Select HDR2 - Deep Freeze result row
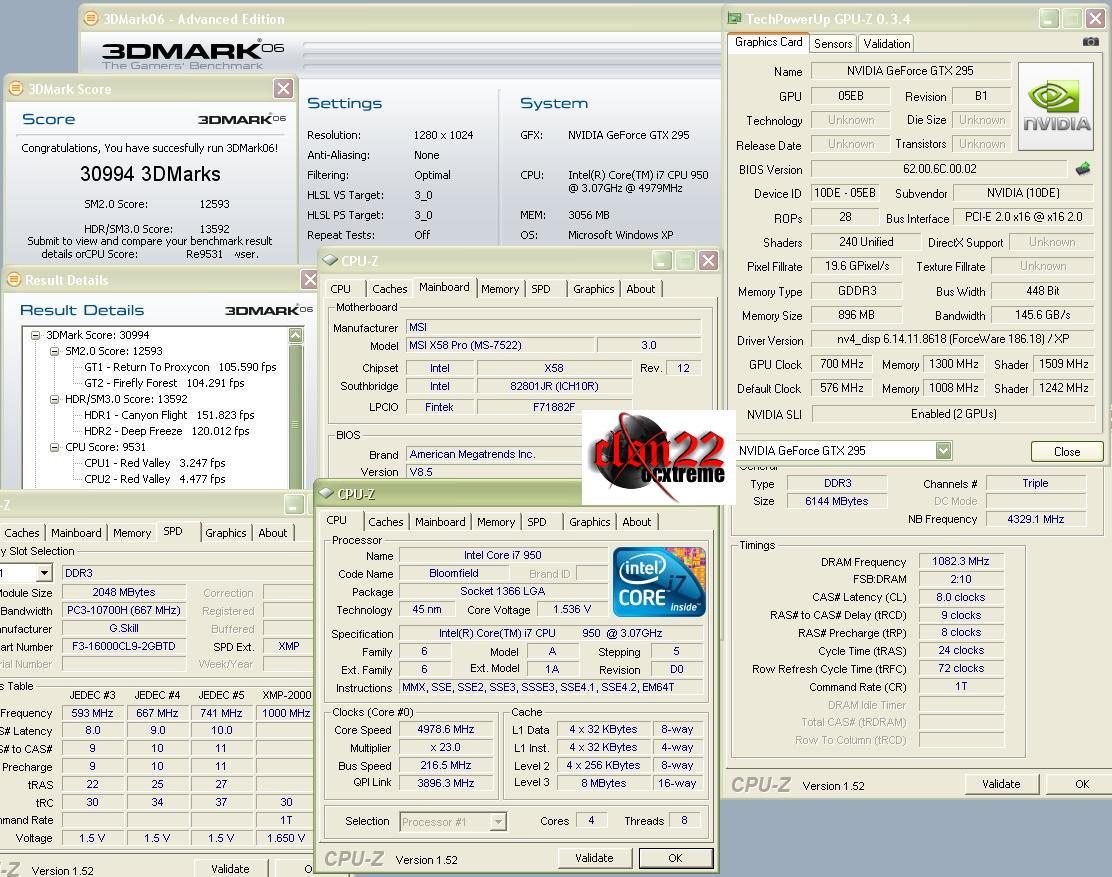1112x877 pixels. [167, 431]
